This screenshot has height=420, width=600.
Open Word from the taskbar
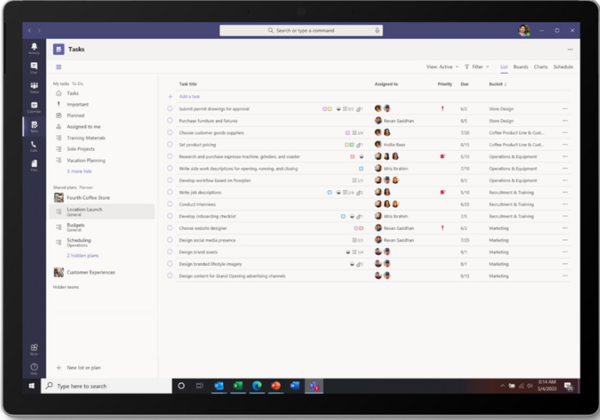click(295, 386)
